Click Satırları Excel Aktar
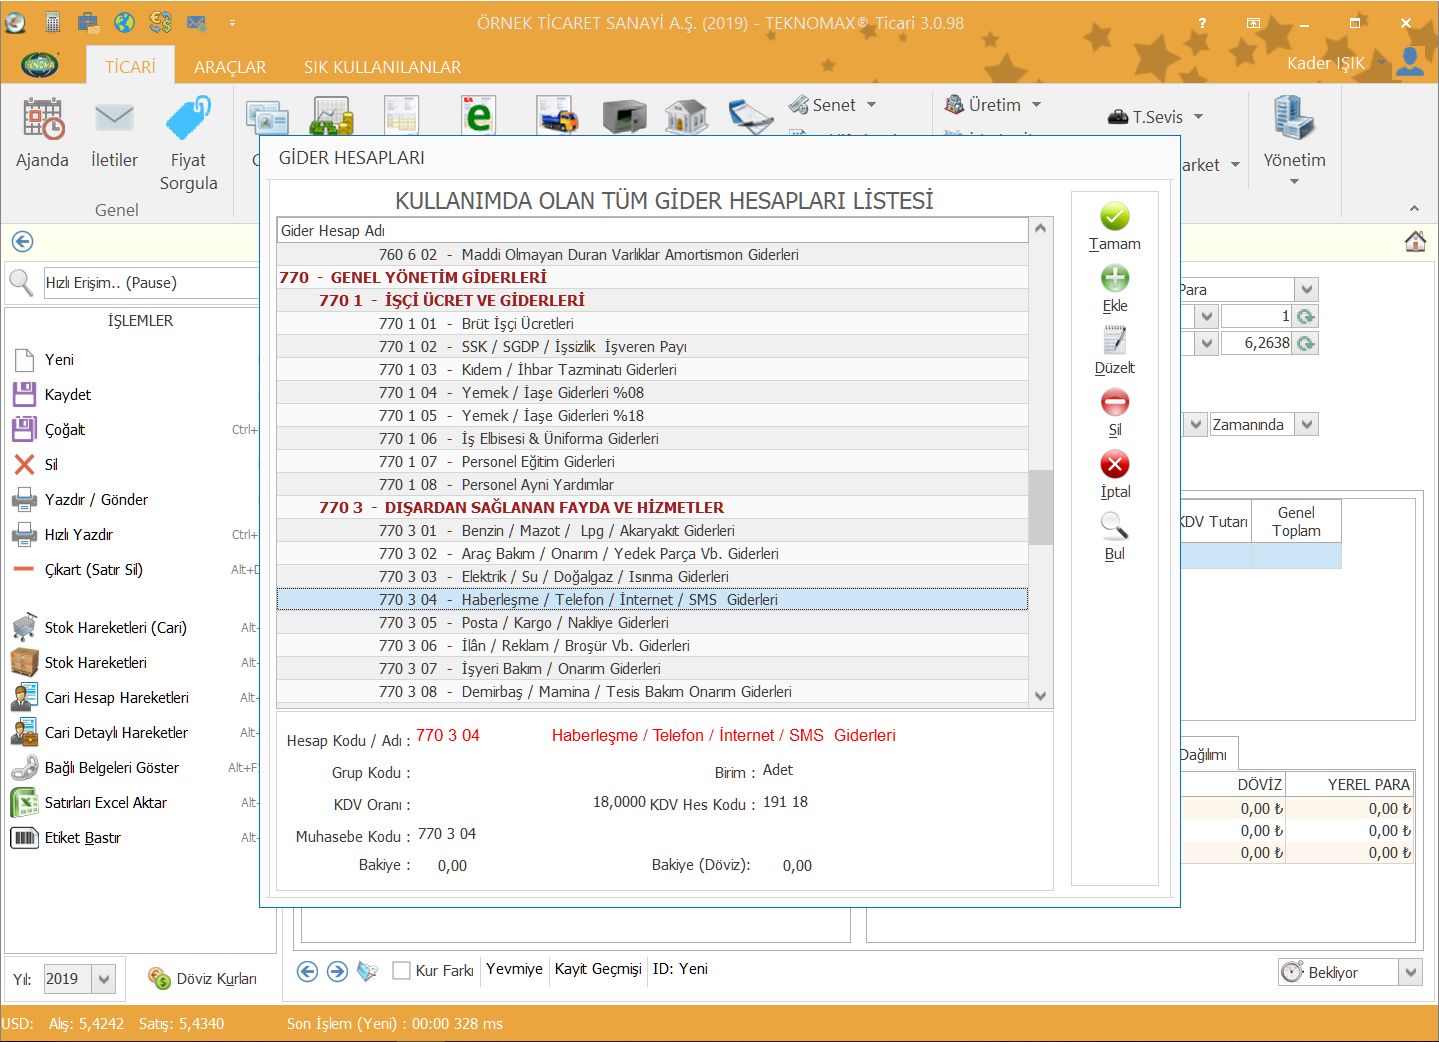Image resolution: width=1439 pixels, height=1042 pixels. click(105, 803)
